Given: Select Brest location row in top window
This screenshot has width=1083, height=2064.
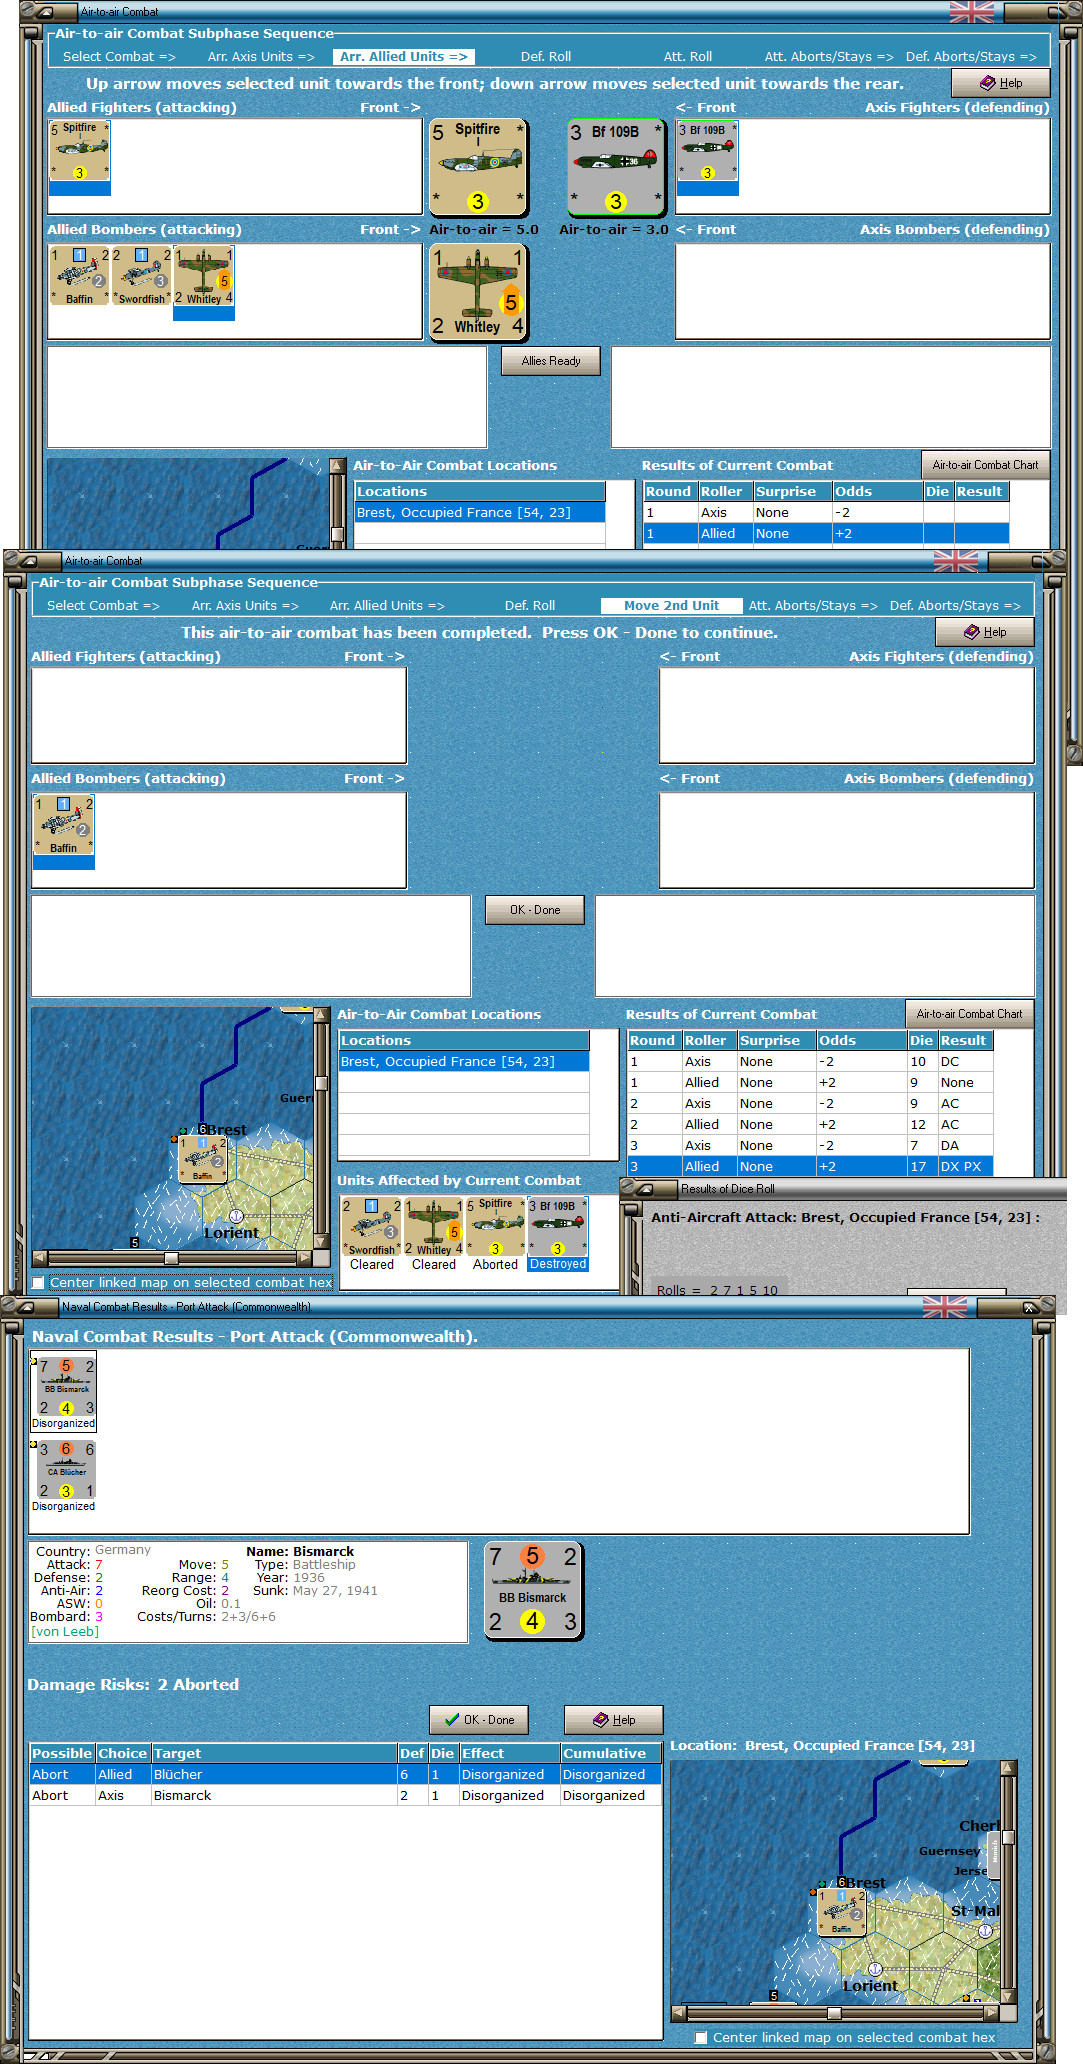Looking at the screenshot, I should pos(480,513).
